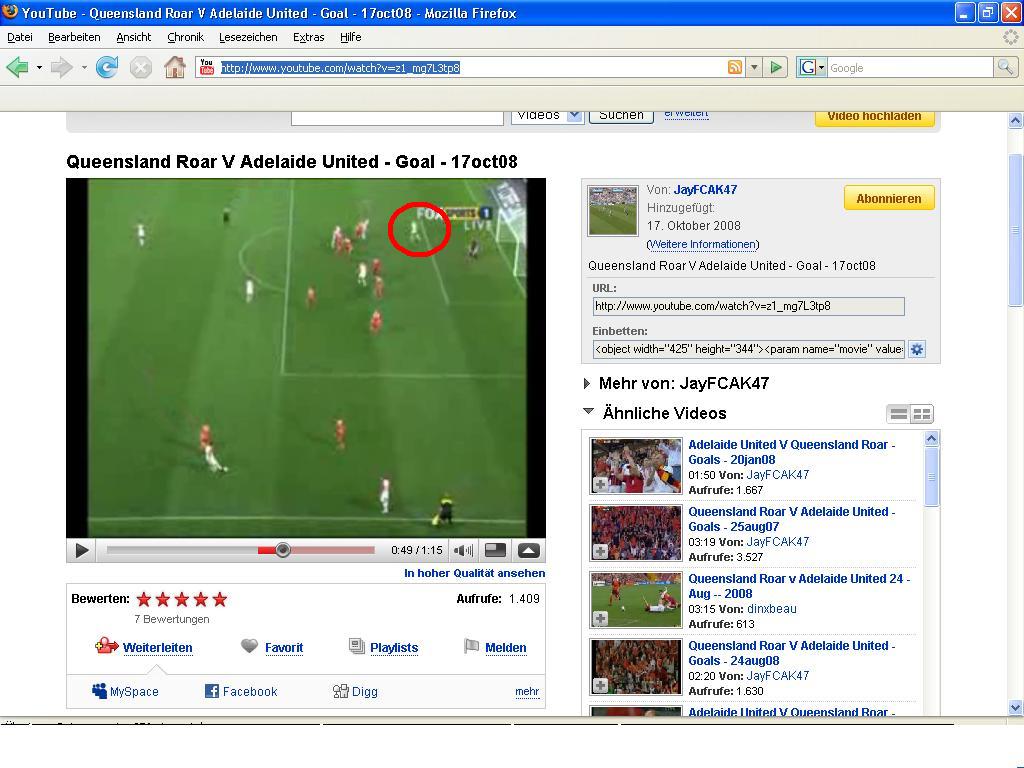Screen dimensions: 1024x768
Task: Switch related videos to list view
Action: coord(899,414)
